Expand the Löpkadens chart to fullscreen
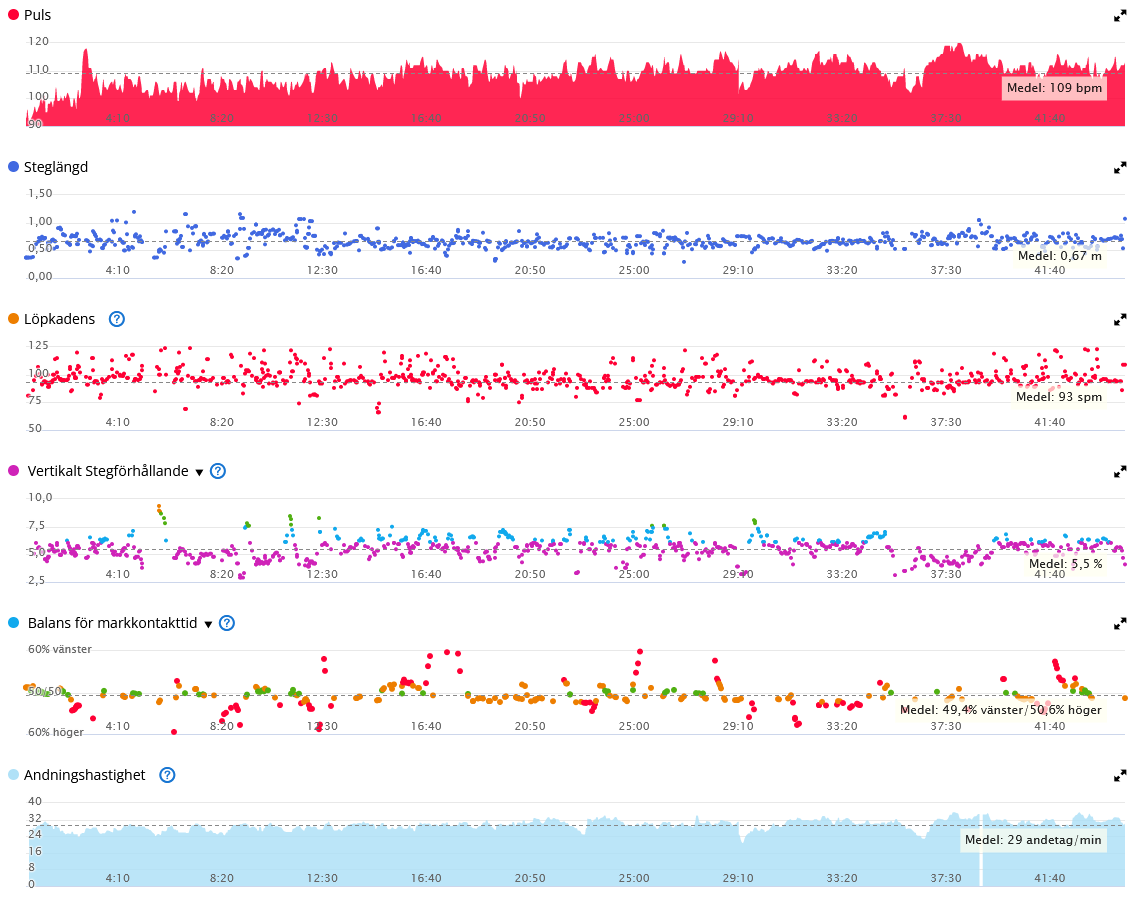1138x899 pixels. click(x=1120, y=319)
